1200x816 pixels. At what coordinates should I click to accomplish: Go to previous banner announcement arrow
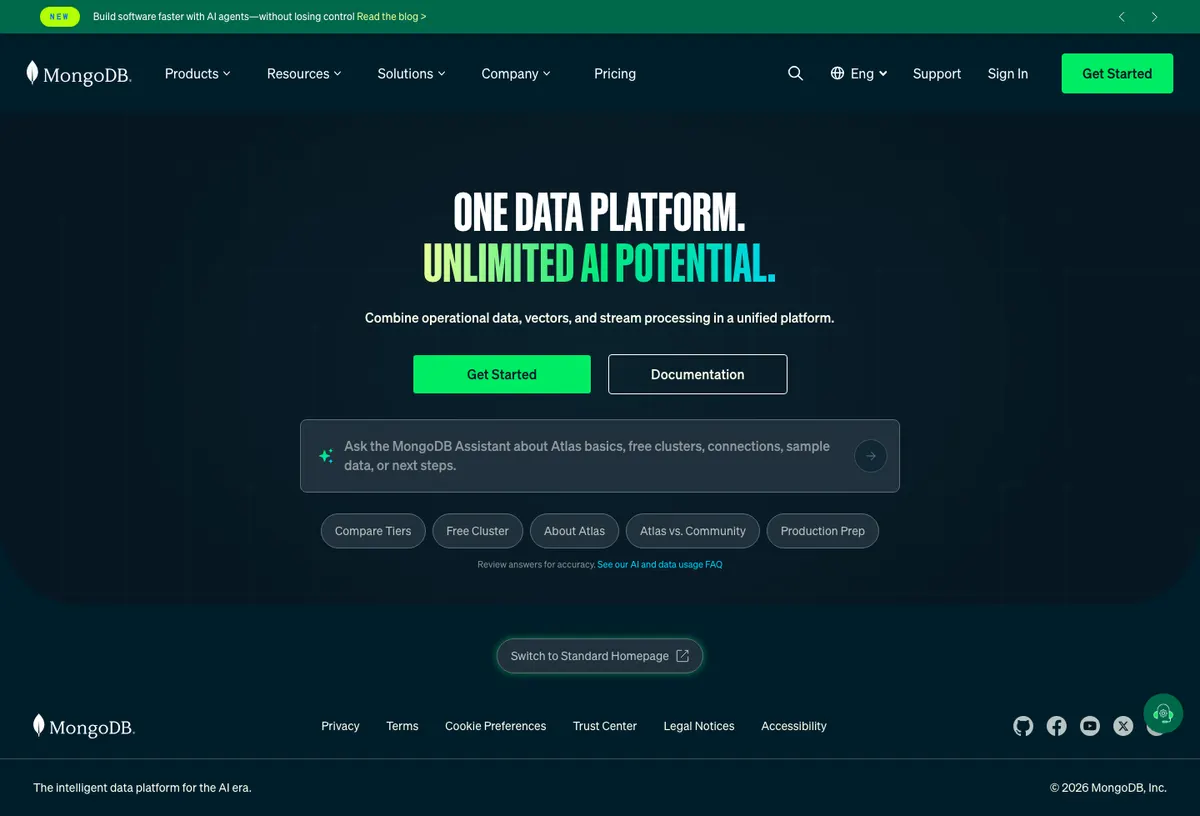(1122, 17)
